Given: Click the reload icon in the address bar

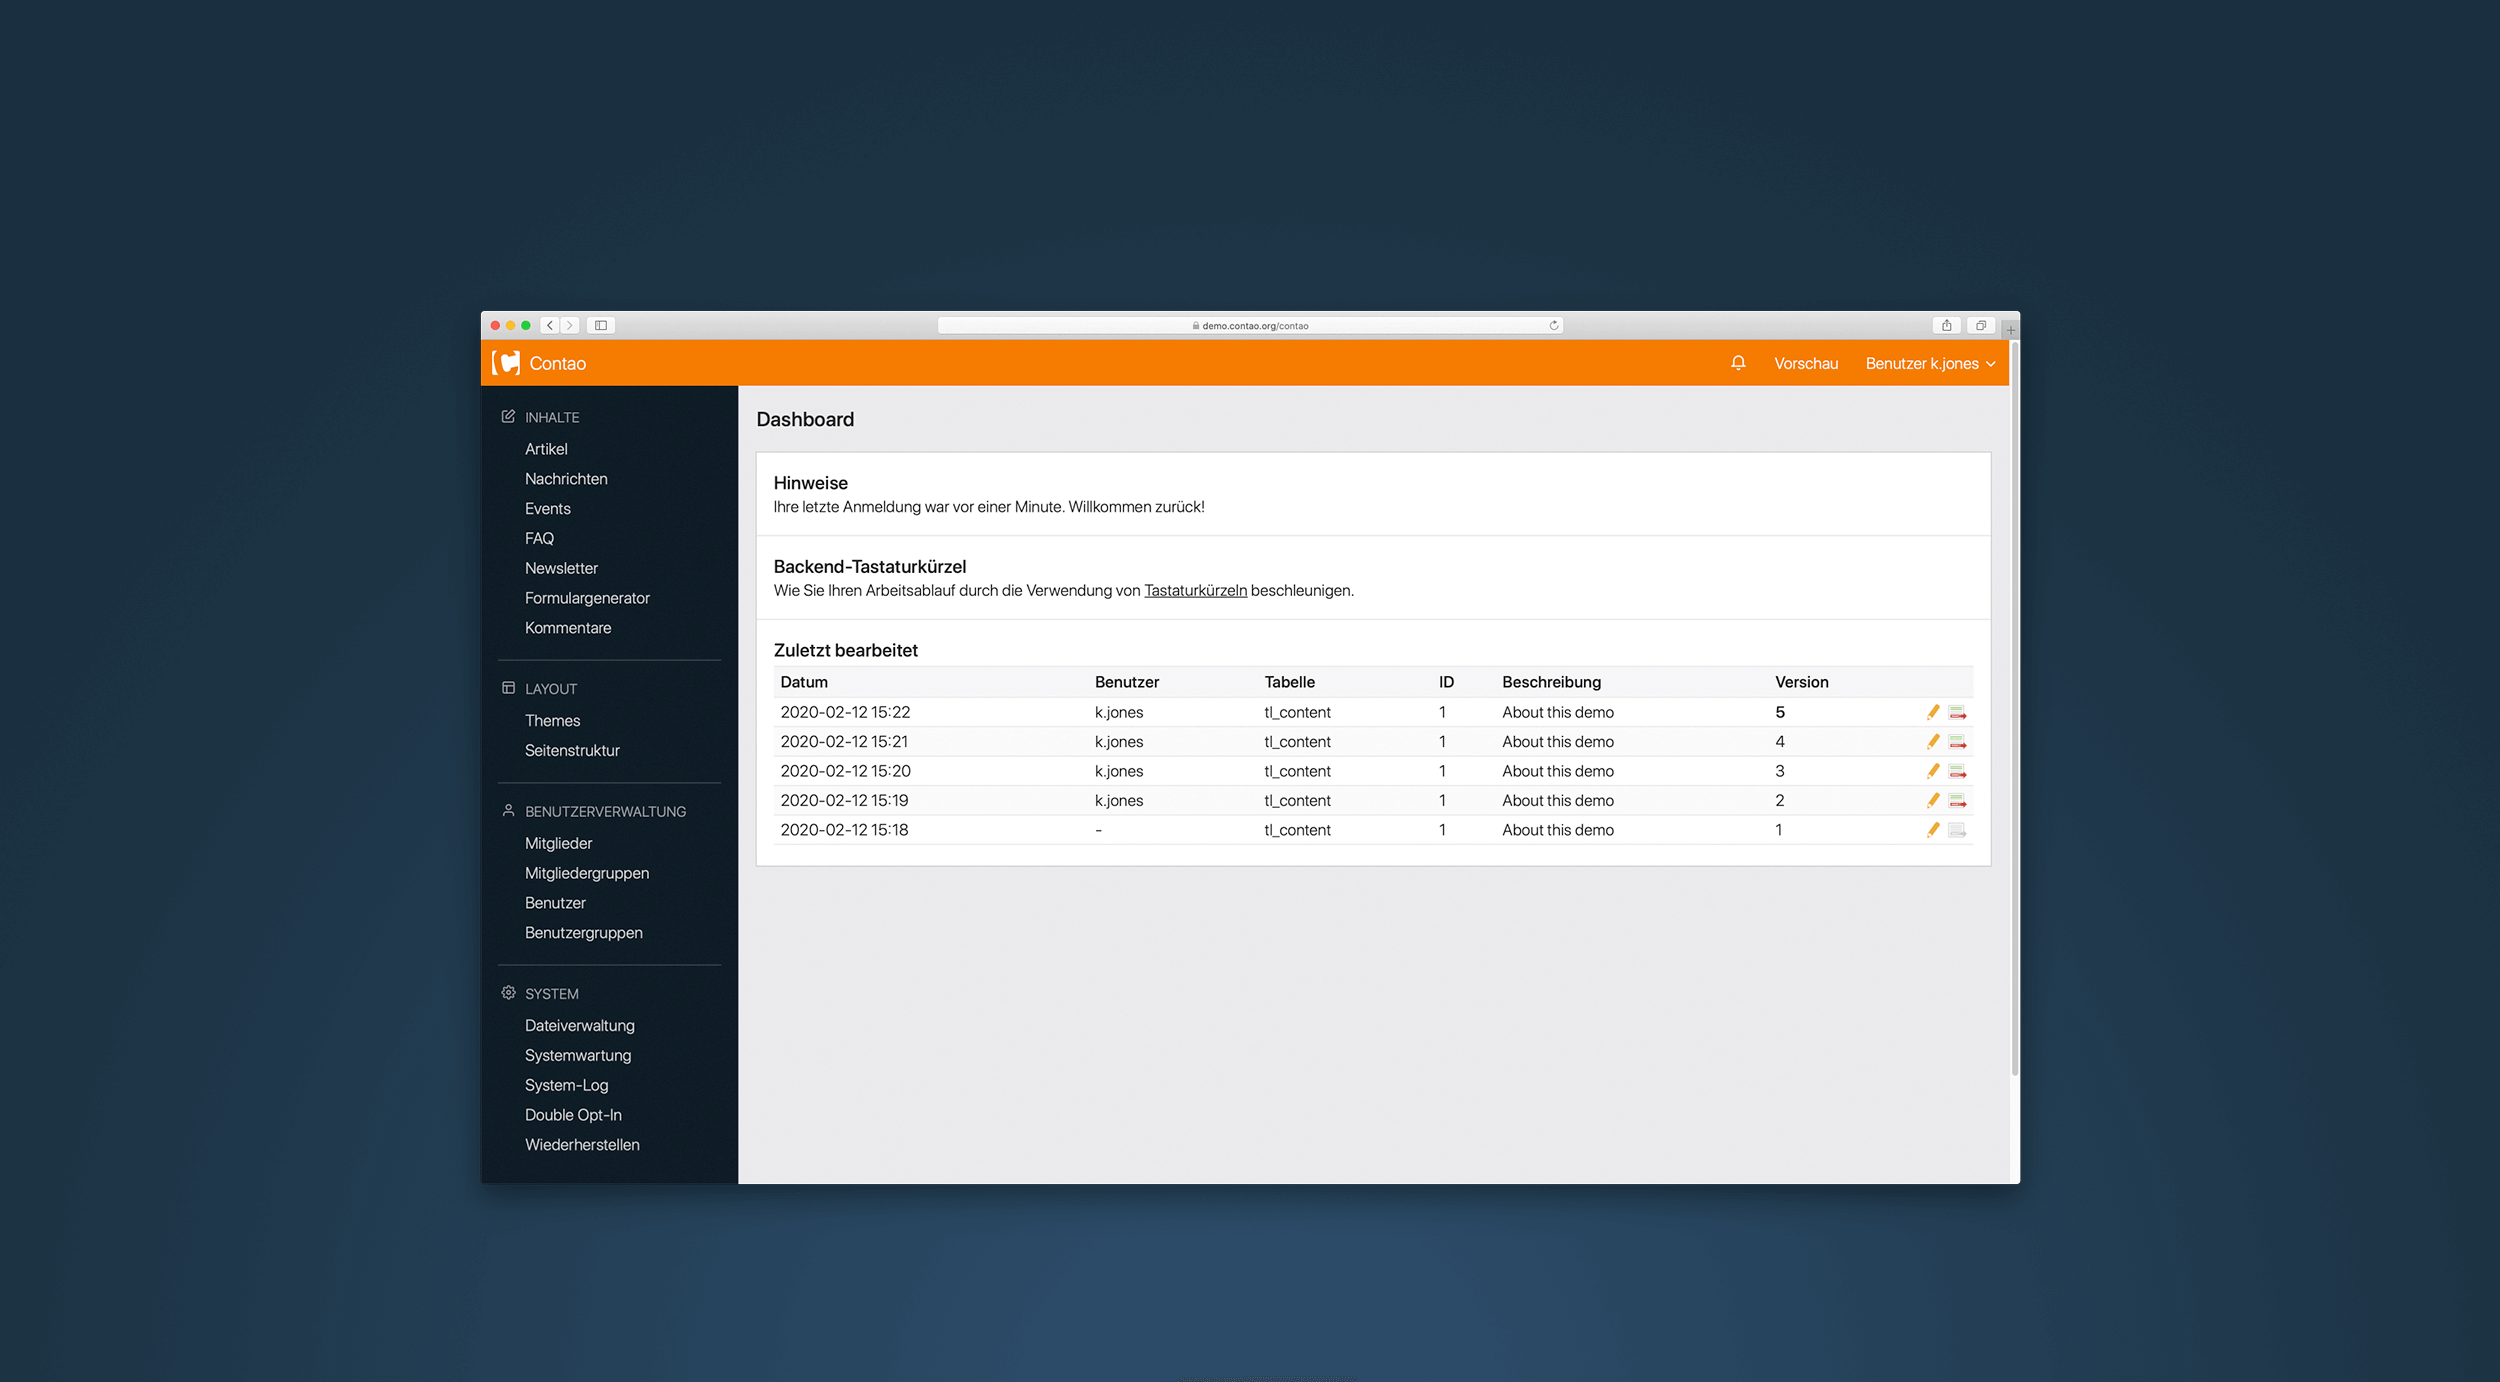Looking at the screenshot, I should pyautogui.click(x=1553, y=324).
